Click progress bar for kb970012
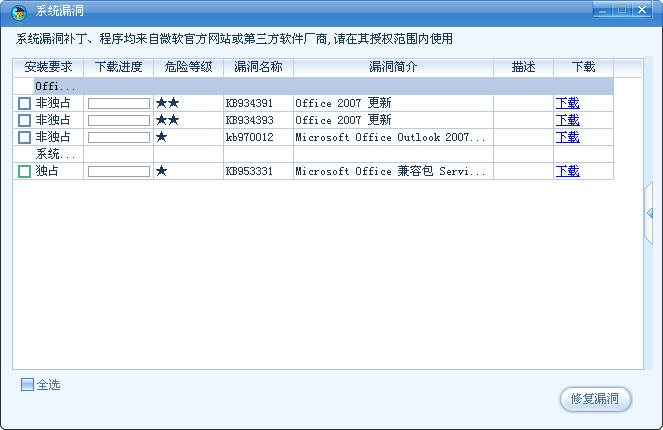 coord(119,137)
